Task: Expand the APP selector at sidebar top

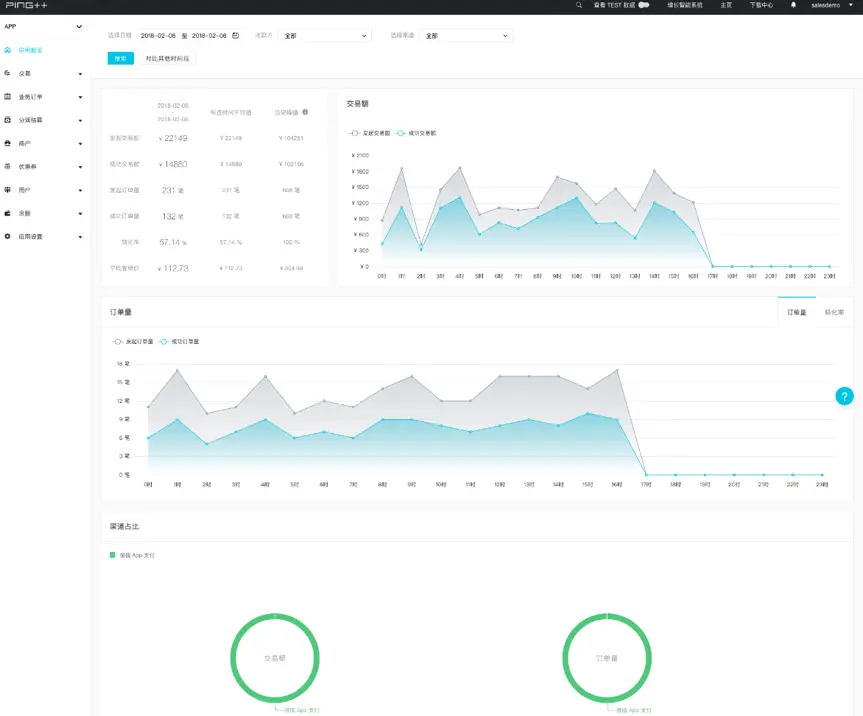Action: [44, 26]
